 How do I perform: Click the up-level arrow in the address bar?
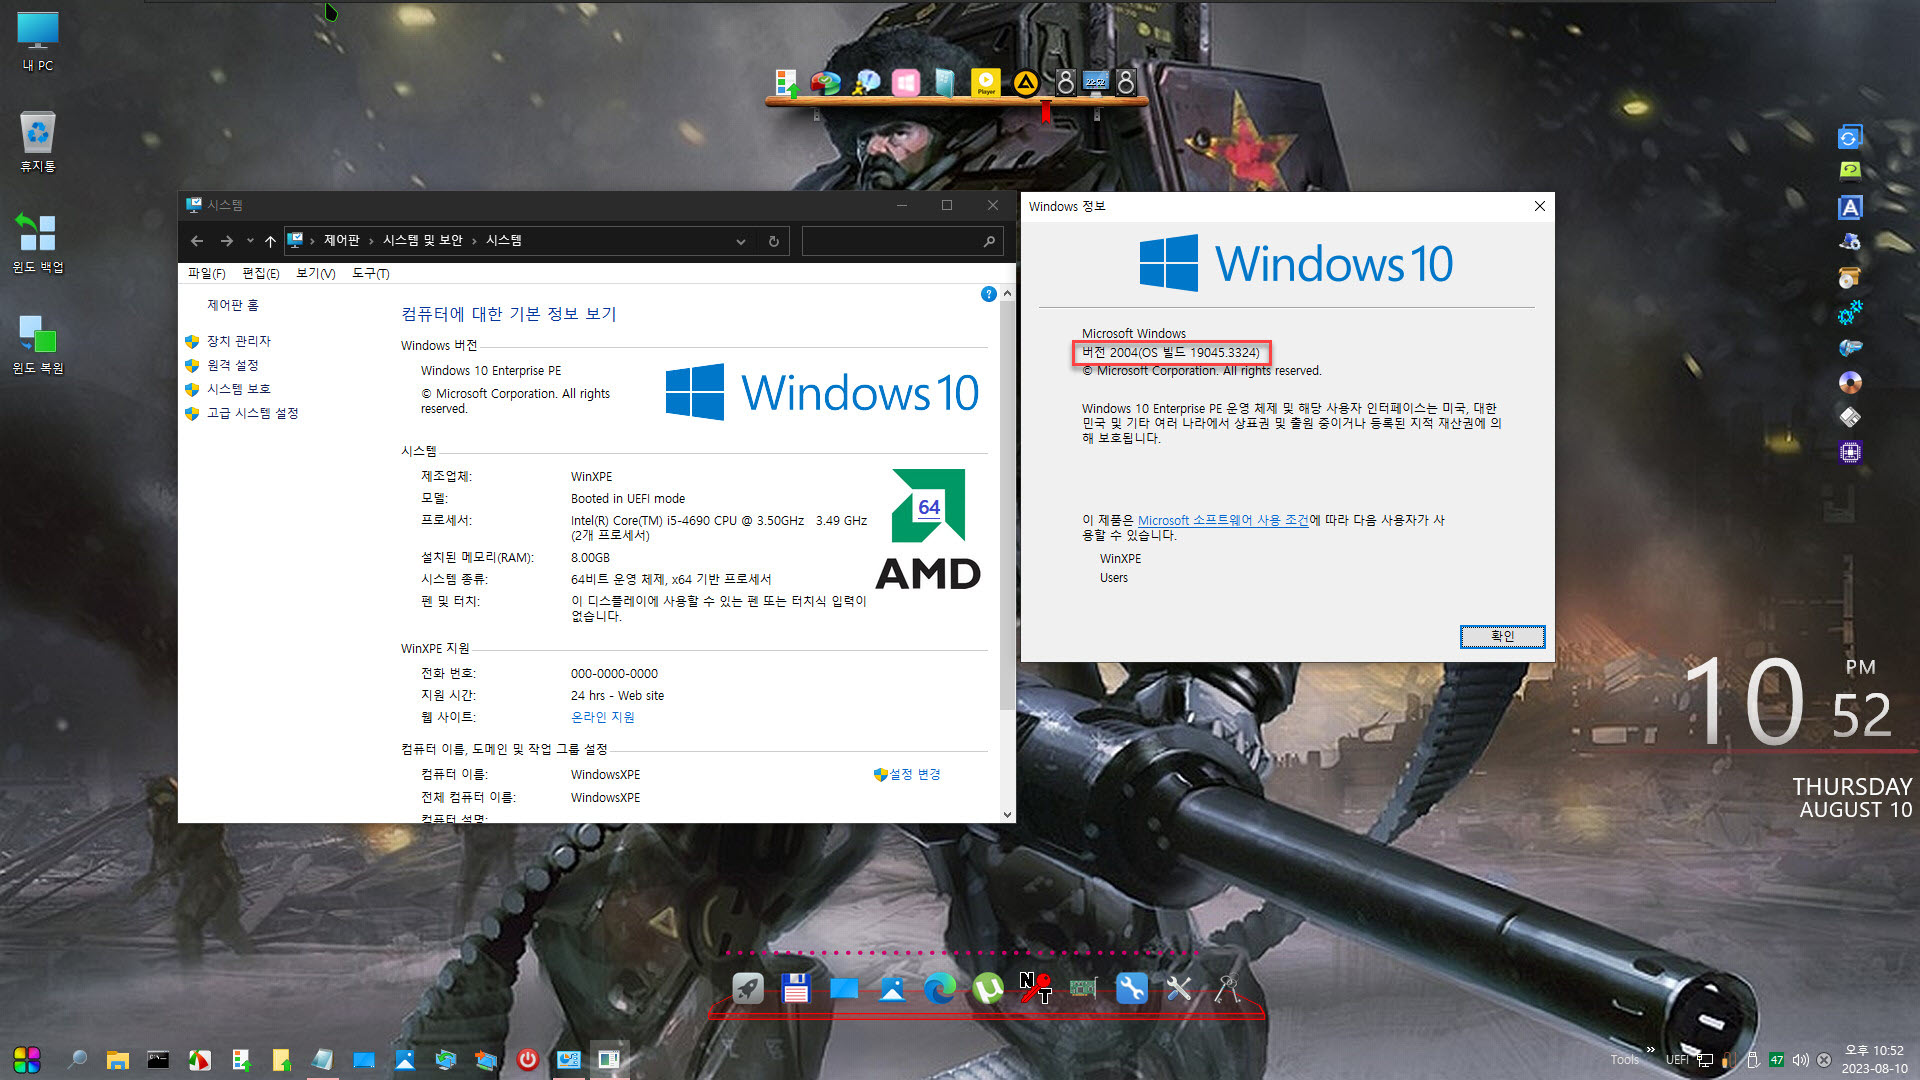[270, 241]
